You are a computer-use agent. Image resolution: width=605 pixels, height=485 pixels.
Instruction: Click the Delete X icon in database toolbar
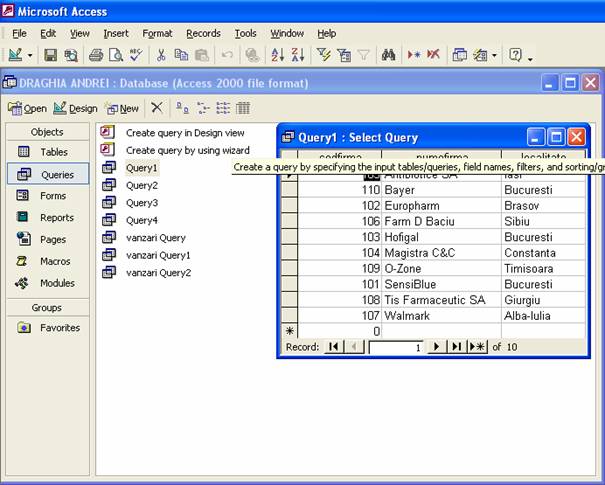pos(156,108)
